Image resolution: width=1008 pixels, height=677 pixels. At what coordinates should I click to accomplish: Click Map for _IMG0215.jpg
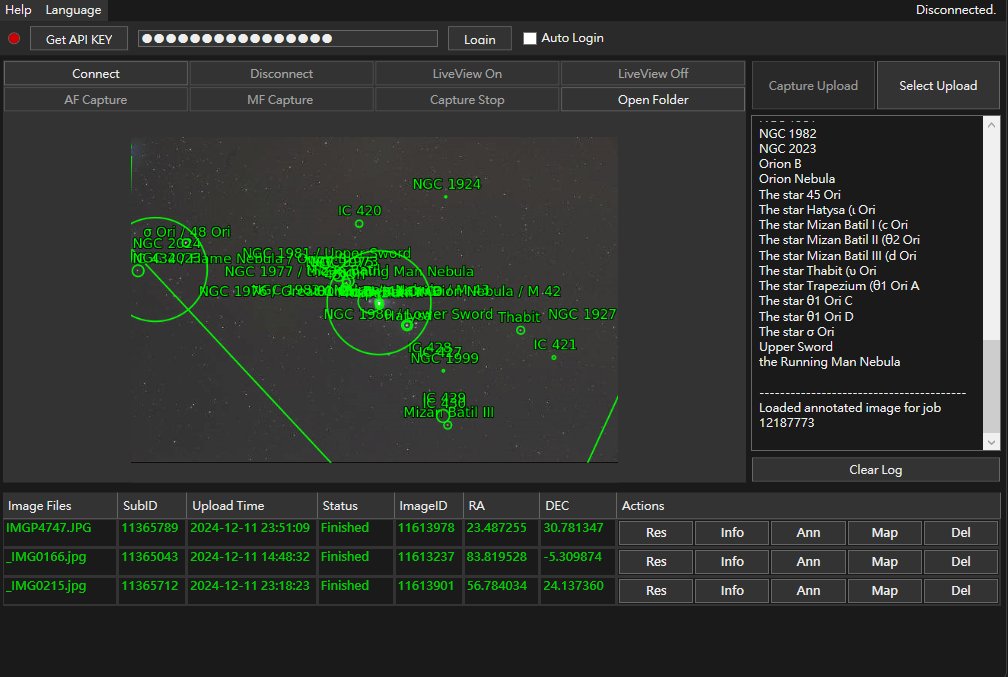pos(885,590)
